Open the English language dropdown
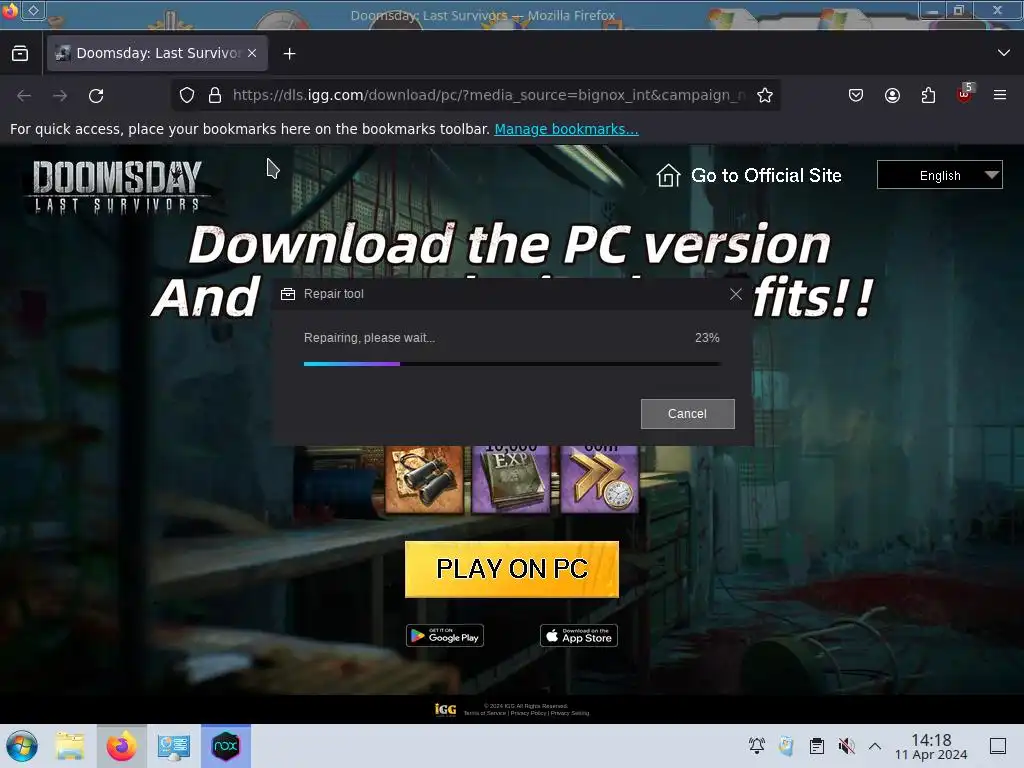This screenshot has height=768, width=1024. [940, 175]
